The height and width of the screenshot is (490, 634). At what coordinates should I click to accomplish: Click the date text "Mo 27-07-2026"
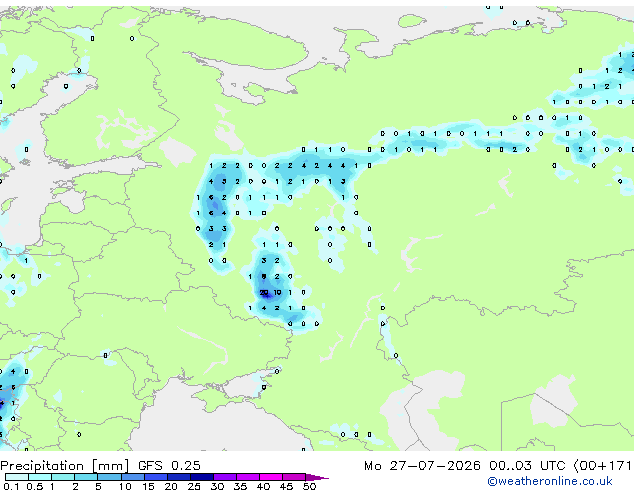pyautogui.click(x=422, y=466)
